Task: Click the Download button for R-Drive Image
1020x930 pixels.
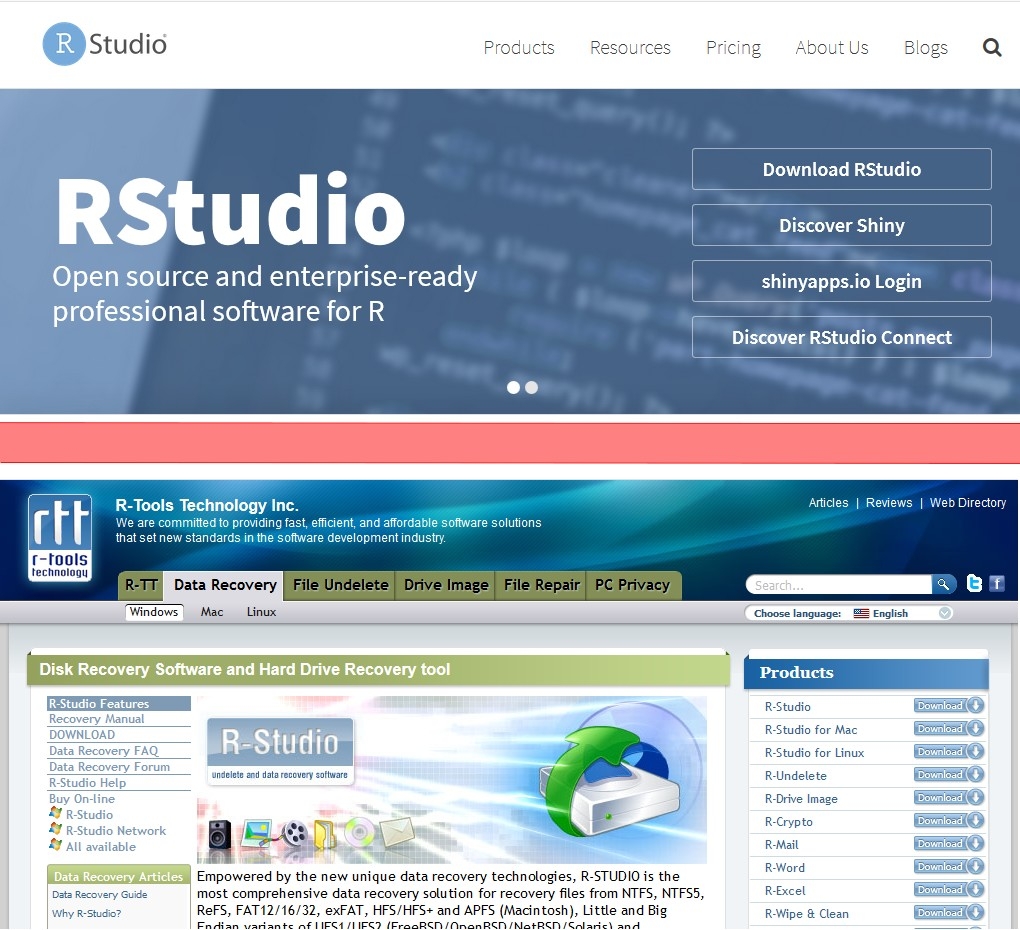Action: point(948,797)
